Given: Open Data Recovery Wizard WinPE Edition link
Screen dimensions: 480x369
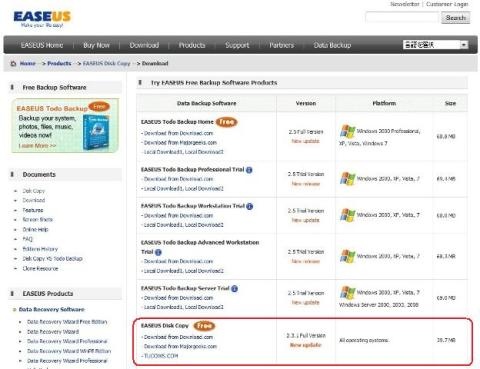Looking at the screenshot, I should click(69, 351).
